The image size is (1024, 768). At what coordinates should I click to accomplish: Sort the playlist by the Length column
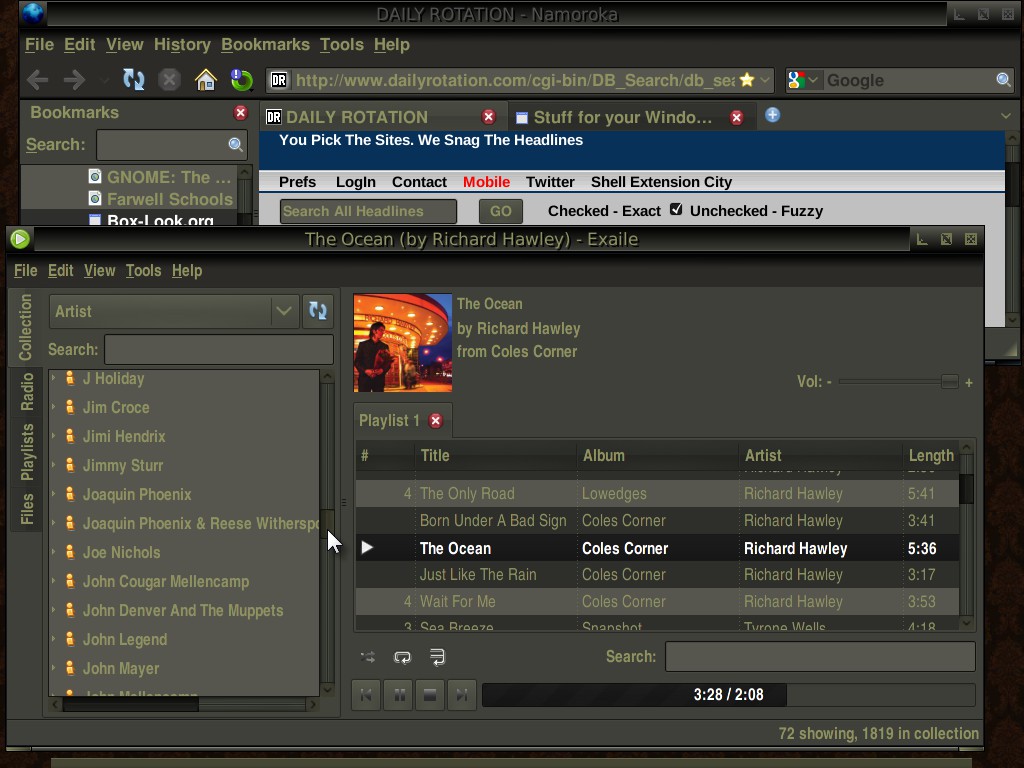point(931,455)
